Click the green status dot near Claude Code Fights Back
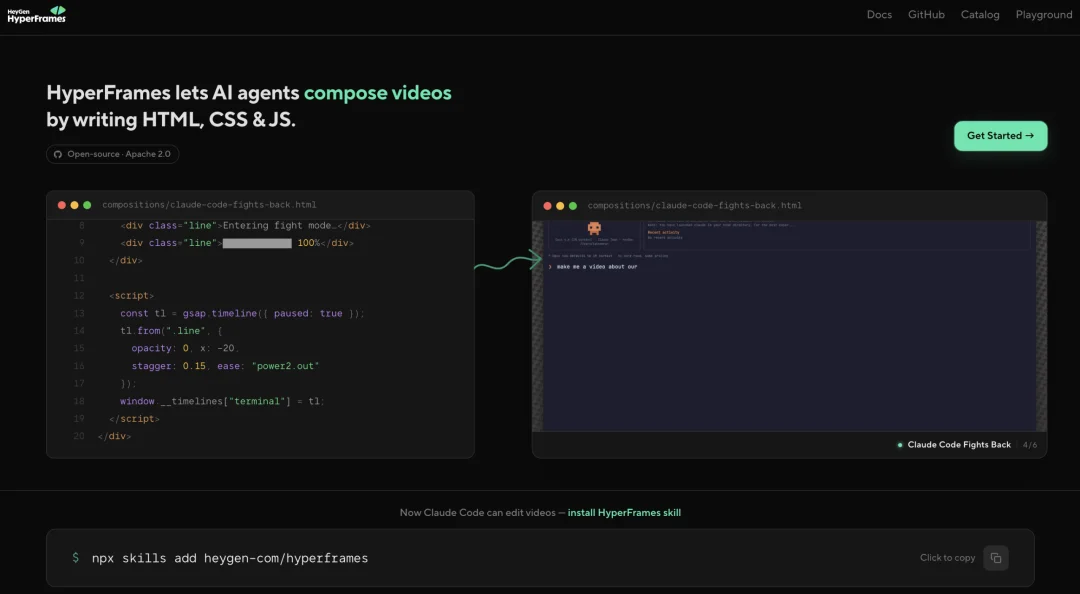The height and width of the screenshot is (594, 1080). point(900,445)
